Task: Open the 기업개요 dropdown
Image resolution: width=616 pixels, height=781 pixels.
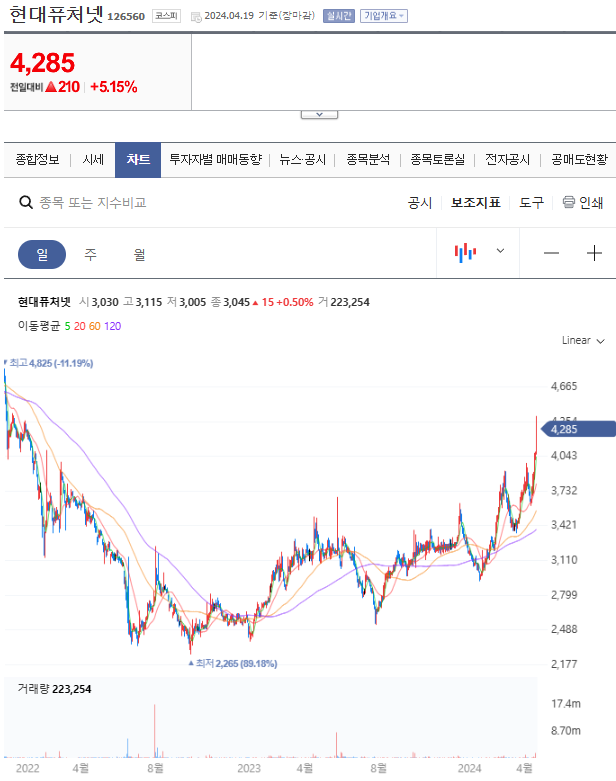Action: pyautogui.click(x=383, y=16)
